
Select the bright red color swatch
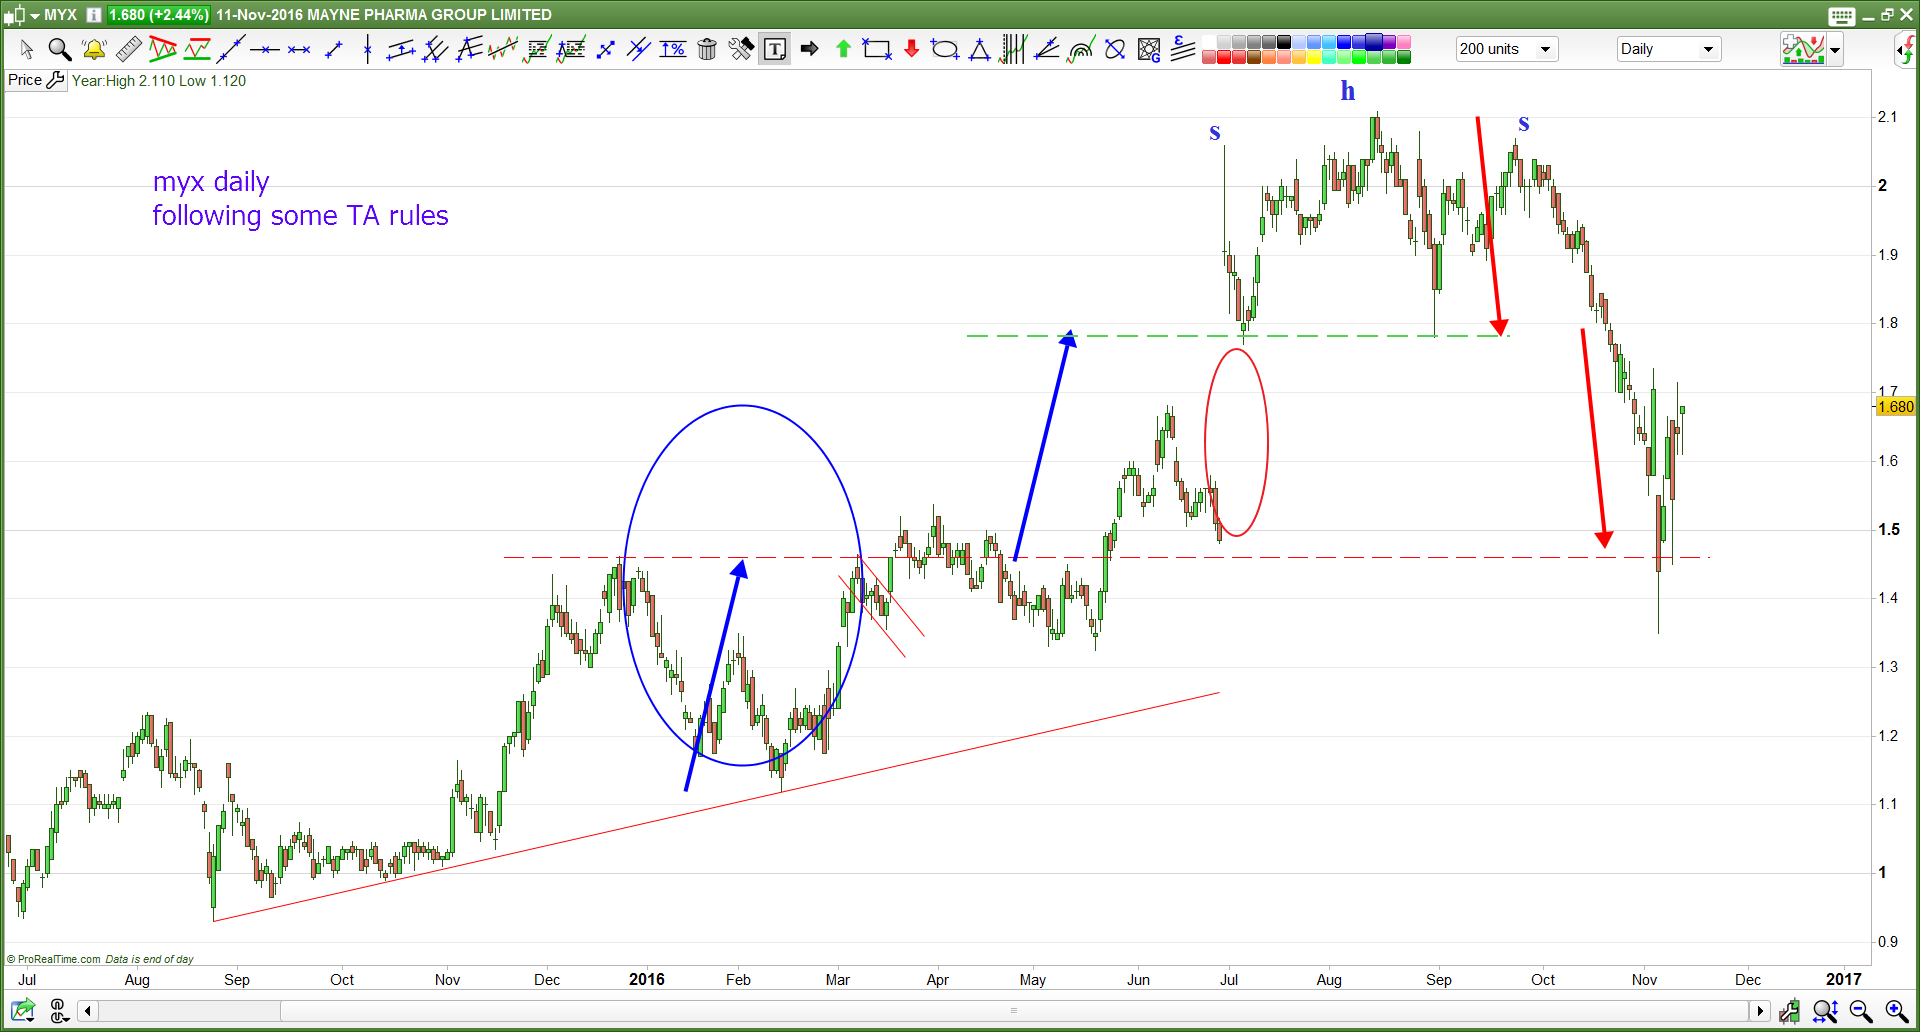point(1224,57)
